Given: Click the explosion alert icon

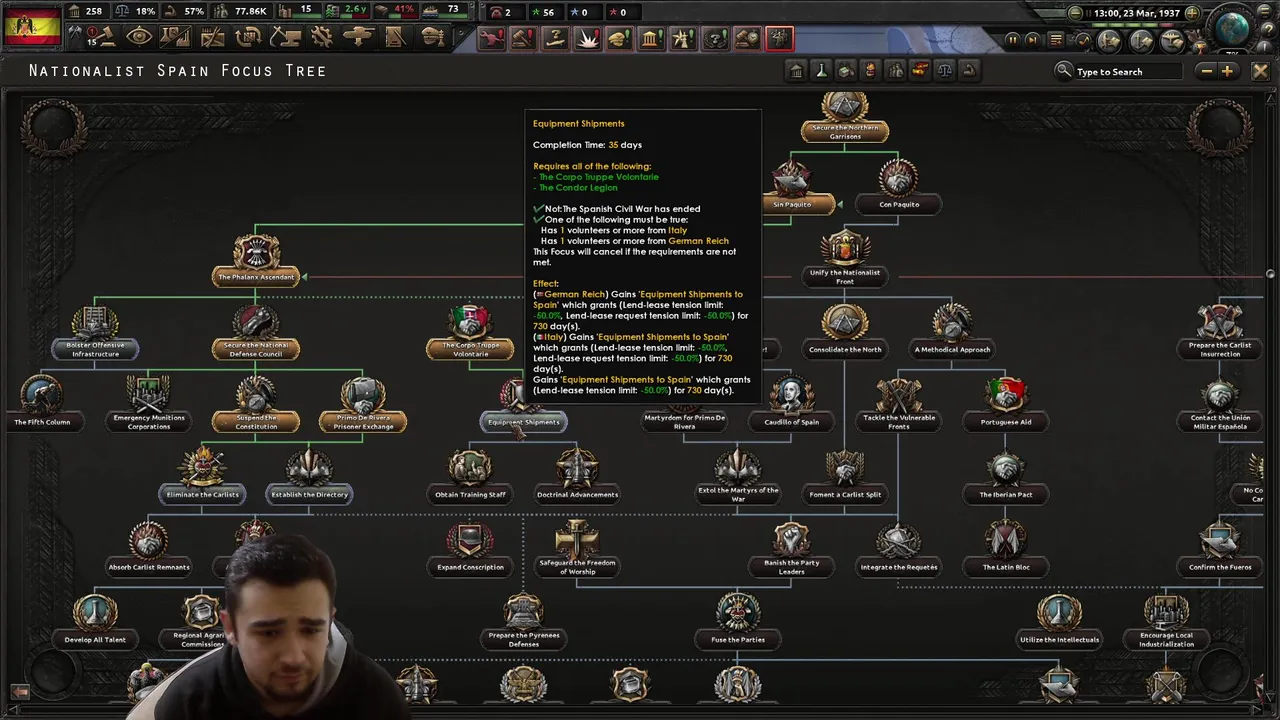Looking at the screenshot, I should pyautogui.click(x=587, y=39).
